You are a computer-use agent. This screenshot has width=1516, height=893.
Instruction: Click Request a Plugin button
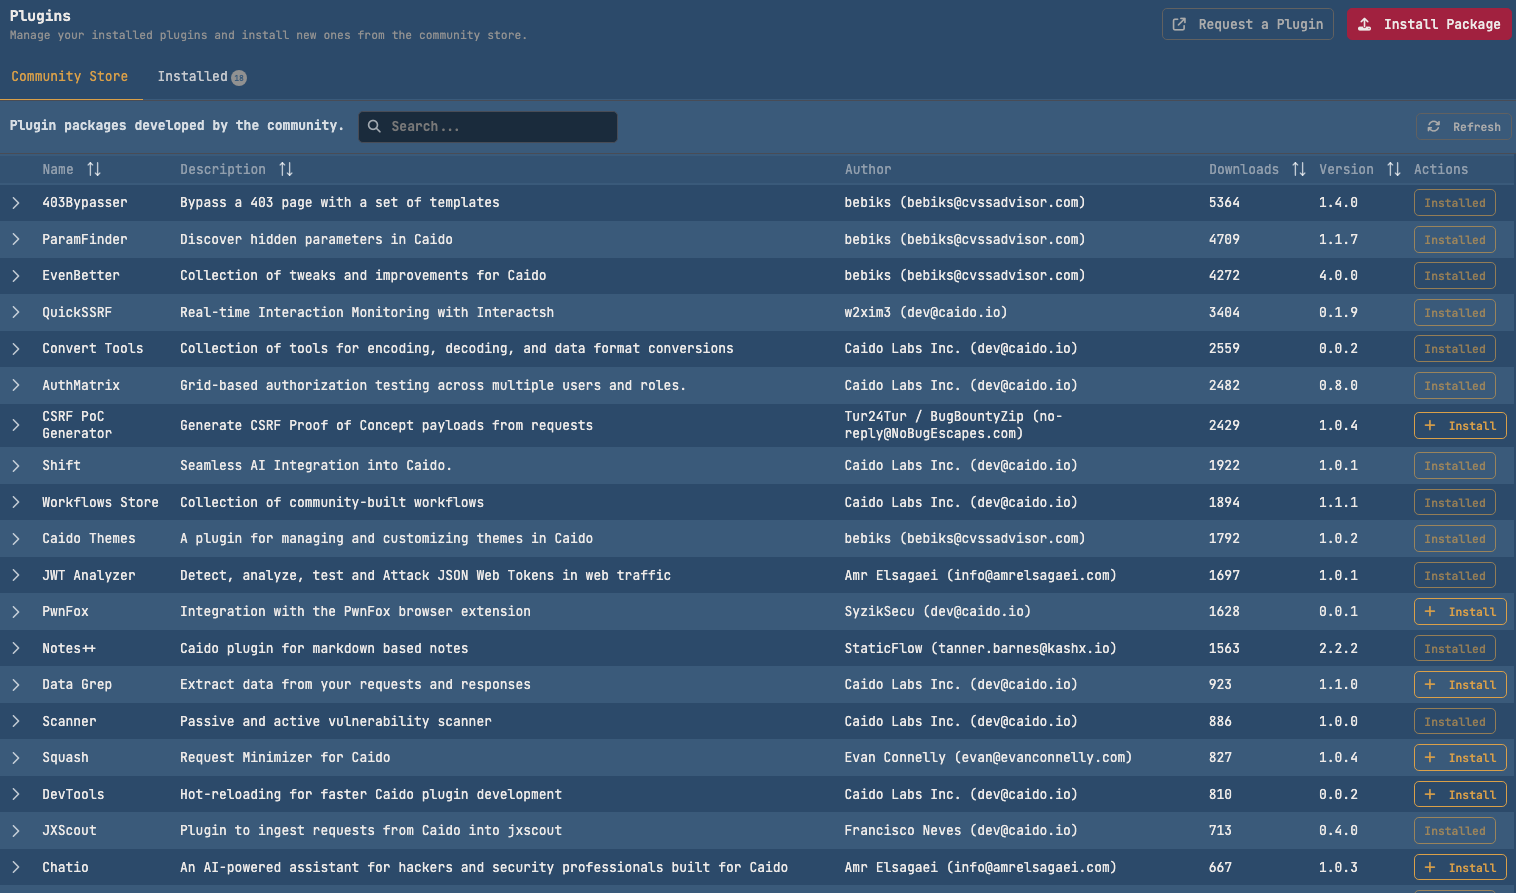coord(1247,24)
